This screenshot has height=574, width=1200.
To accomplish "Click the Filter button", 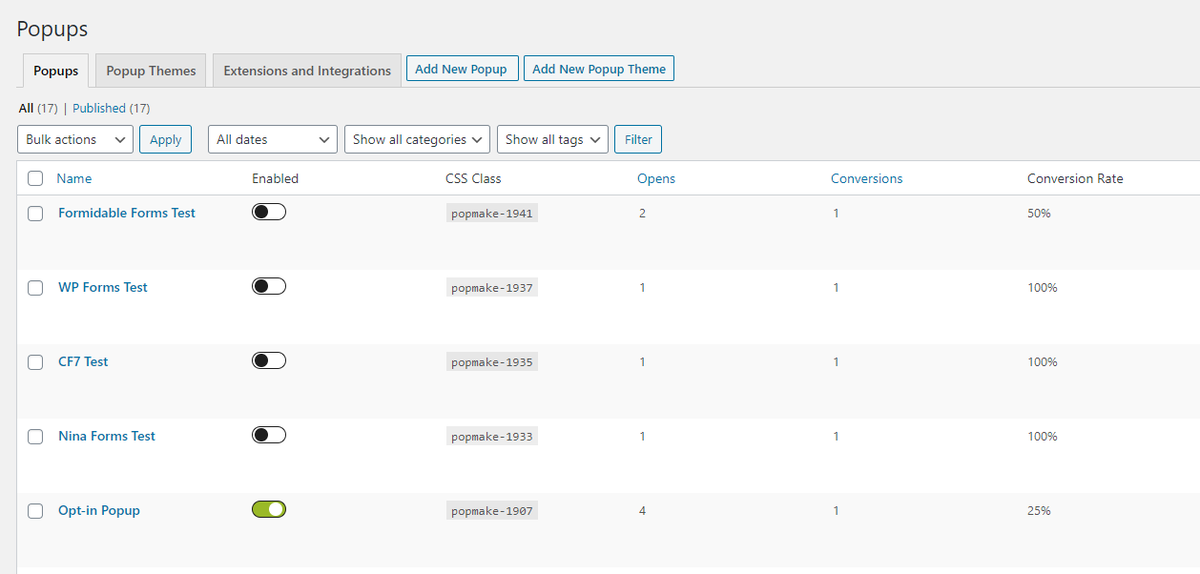I will tap(638, 140).
